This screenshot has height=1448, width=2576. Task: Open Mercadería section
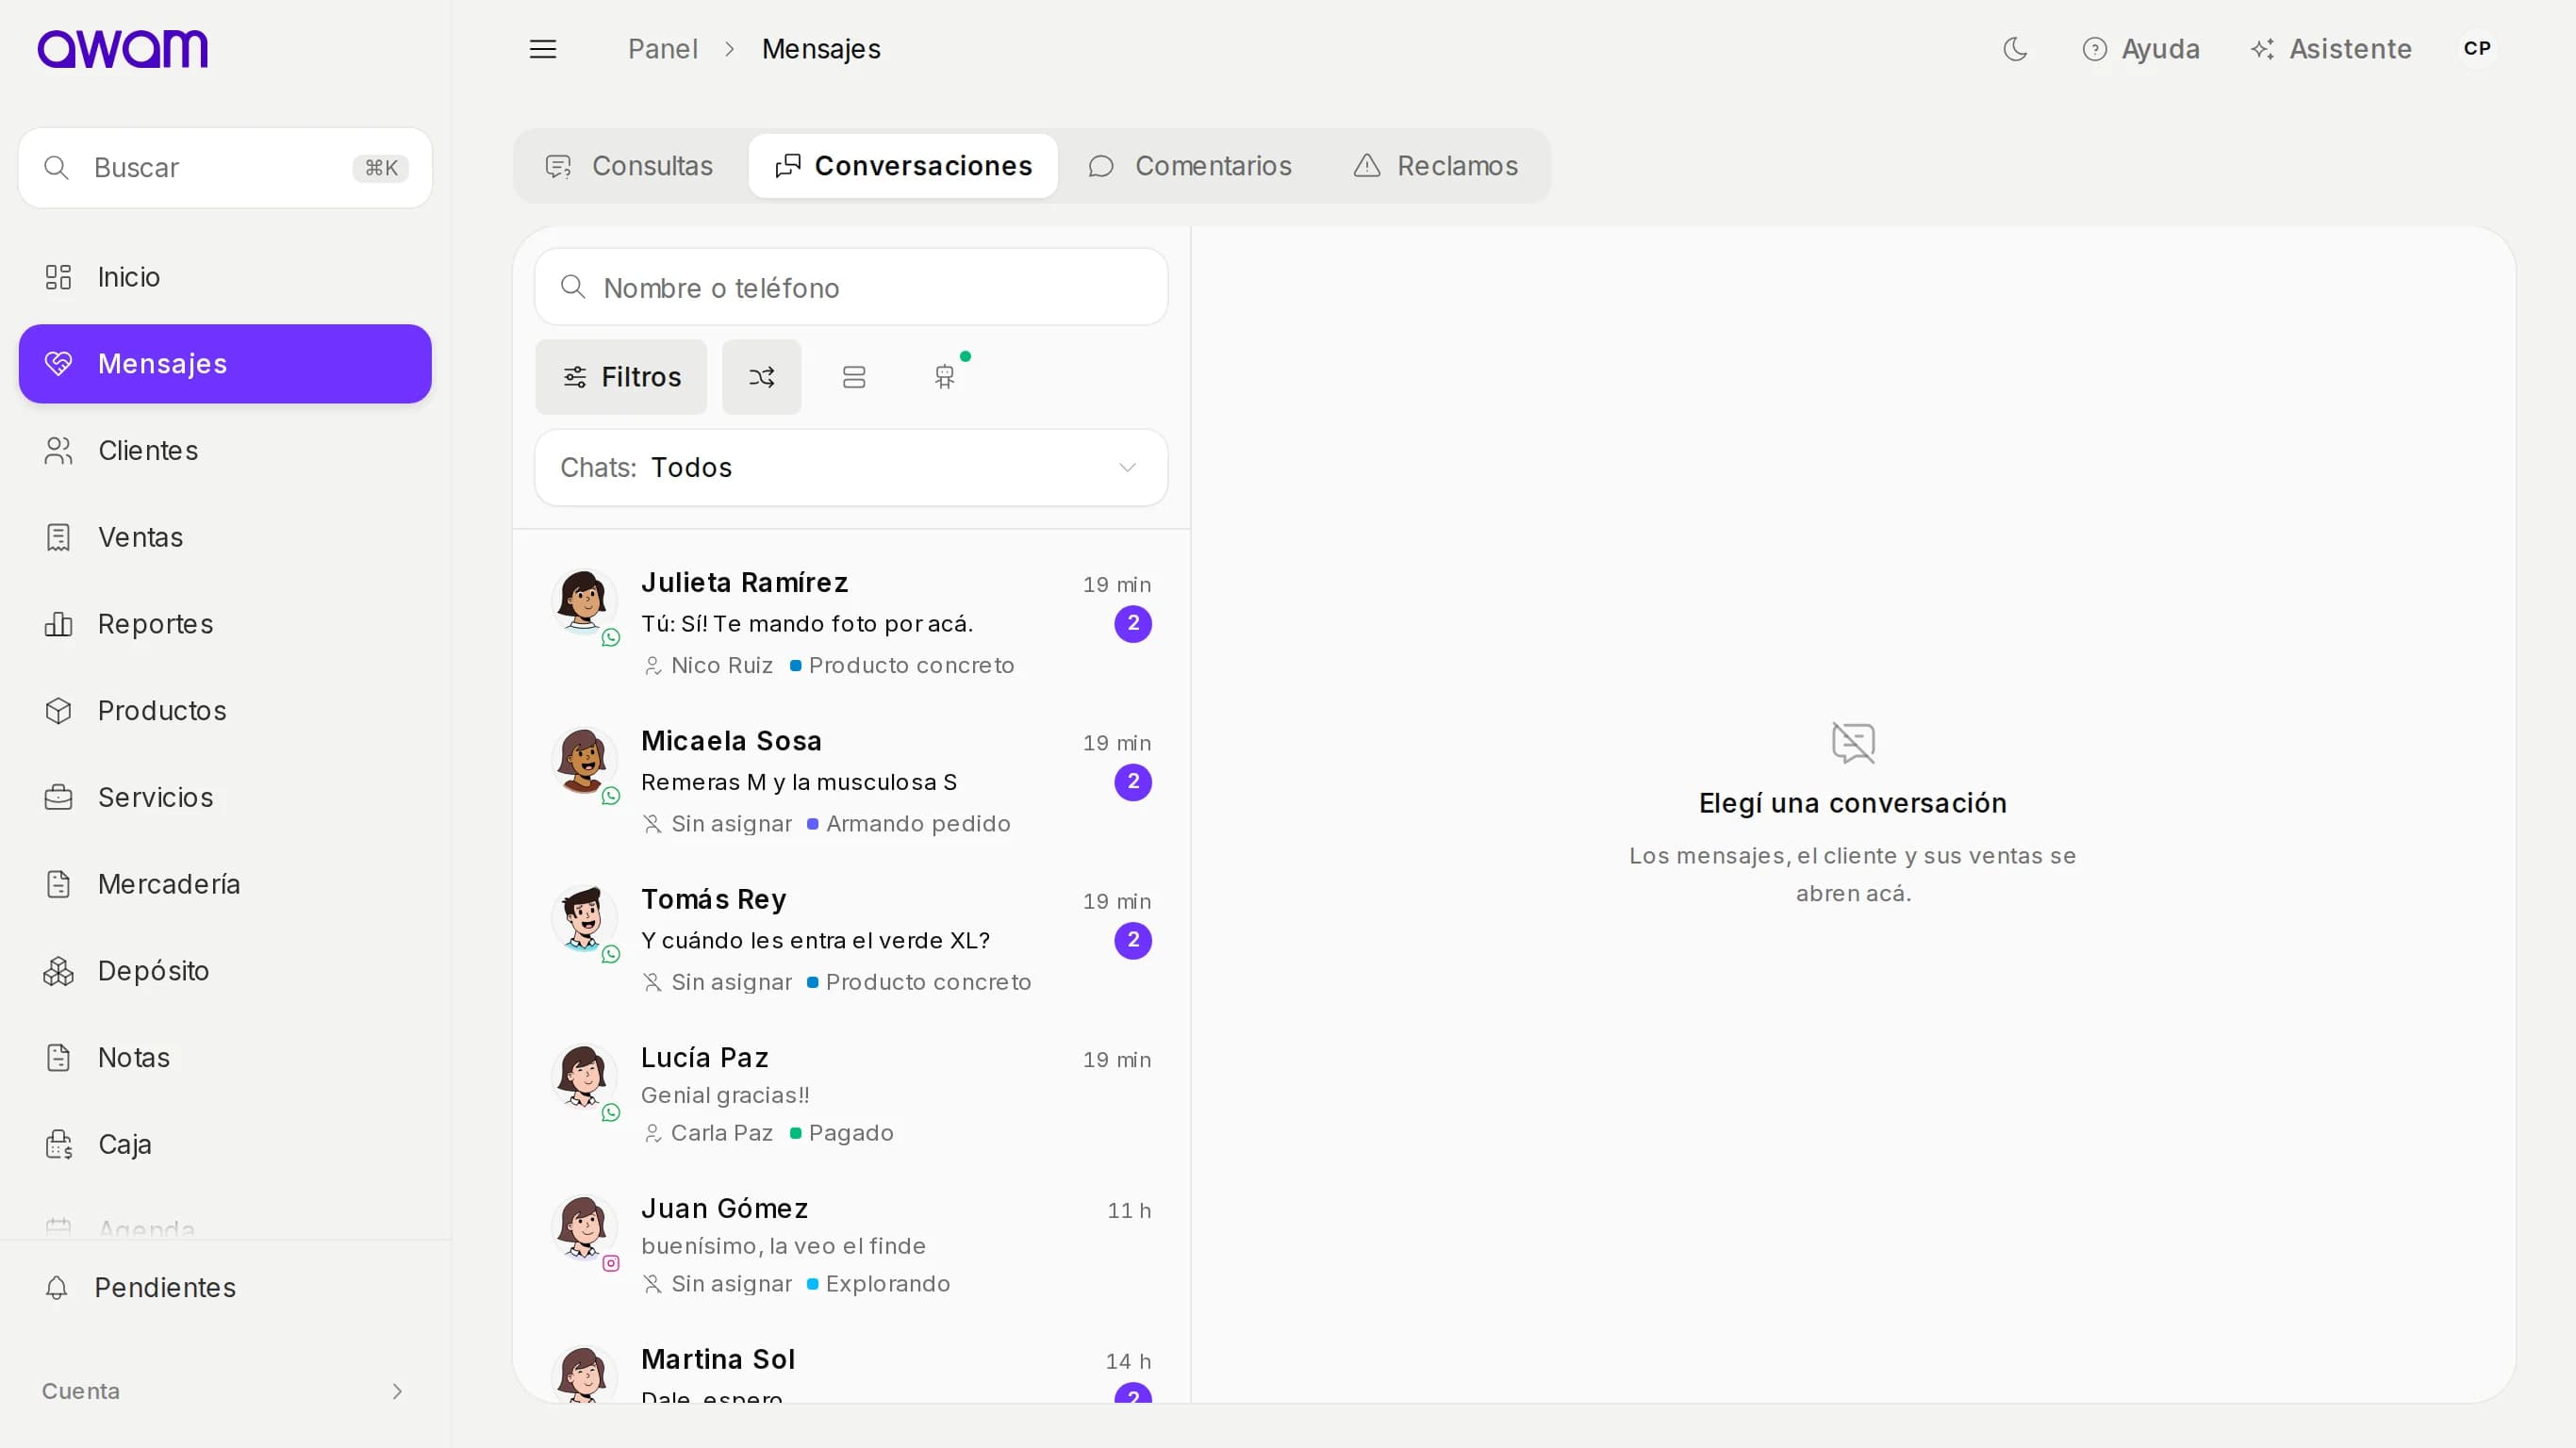(x=225, y=884)
